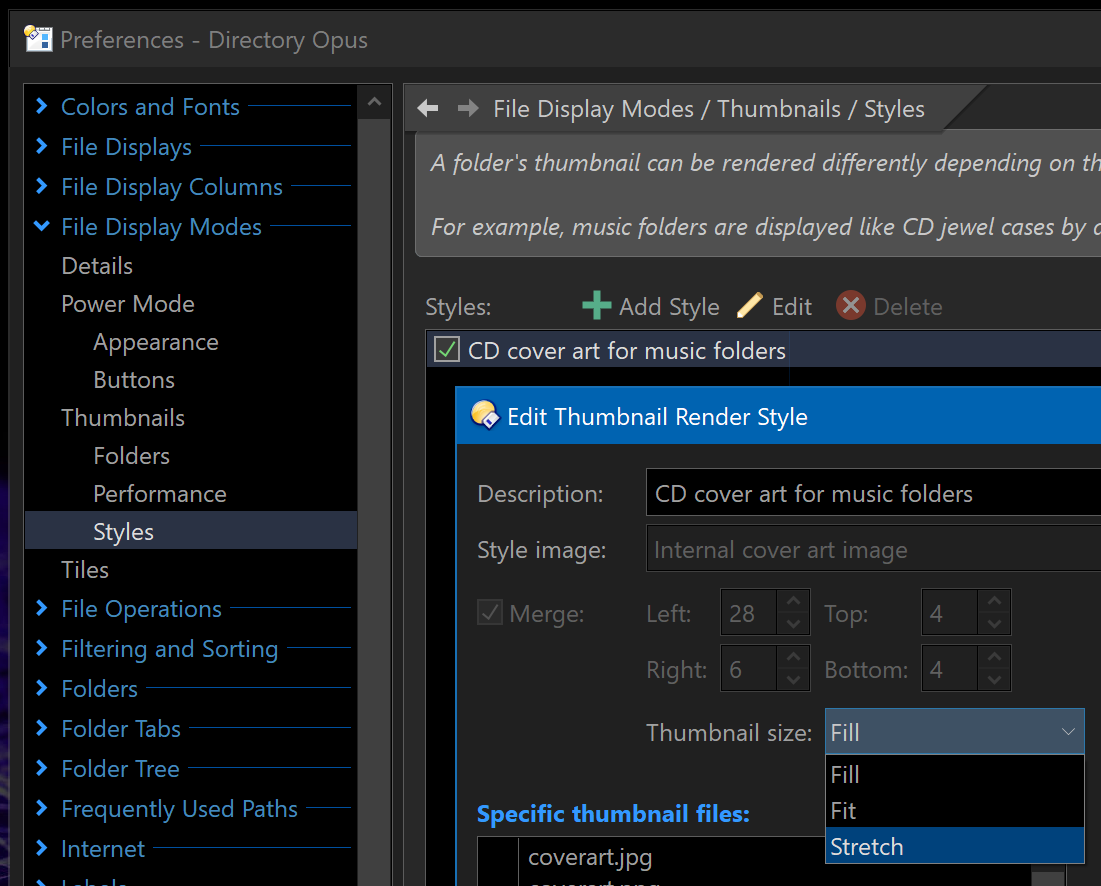The width and height of the screenshot is (1101, 886).
Task: Decrease the Right margin value
Action: pyautogui.click(x=793, y=680)
